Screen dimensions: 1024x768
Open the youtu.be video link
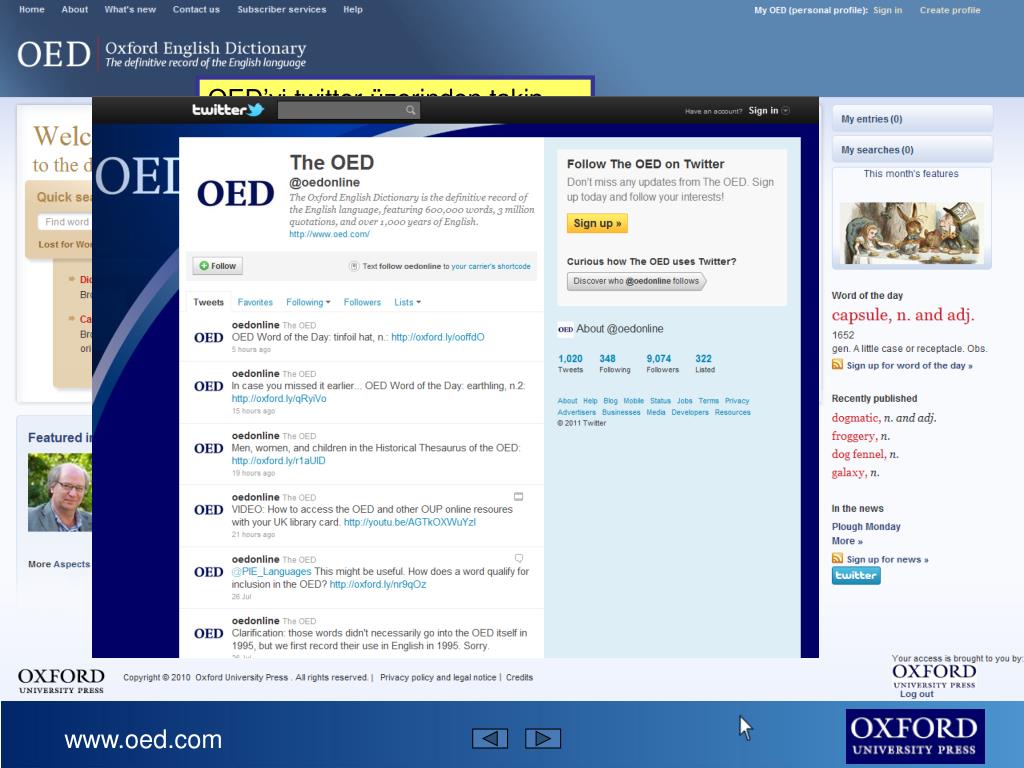(x=409, y=522)
